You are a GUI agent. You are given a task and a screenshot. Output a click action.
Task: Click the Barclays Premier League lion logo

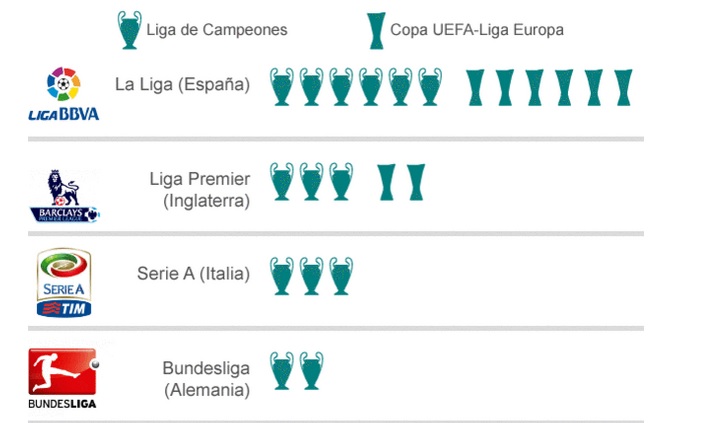[x=64, y=194]
